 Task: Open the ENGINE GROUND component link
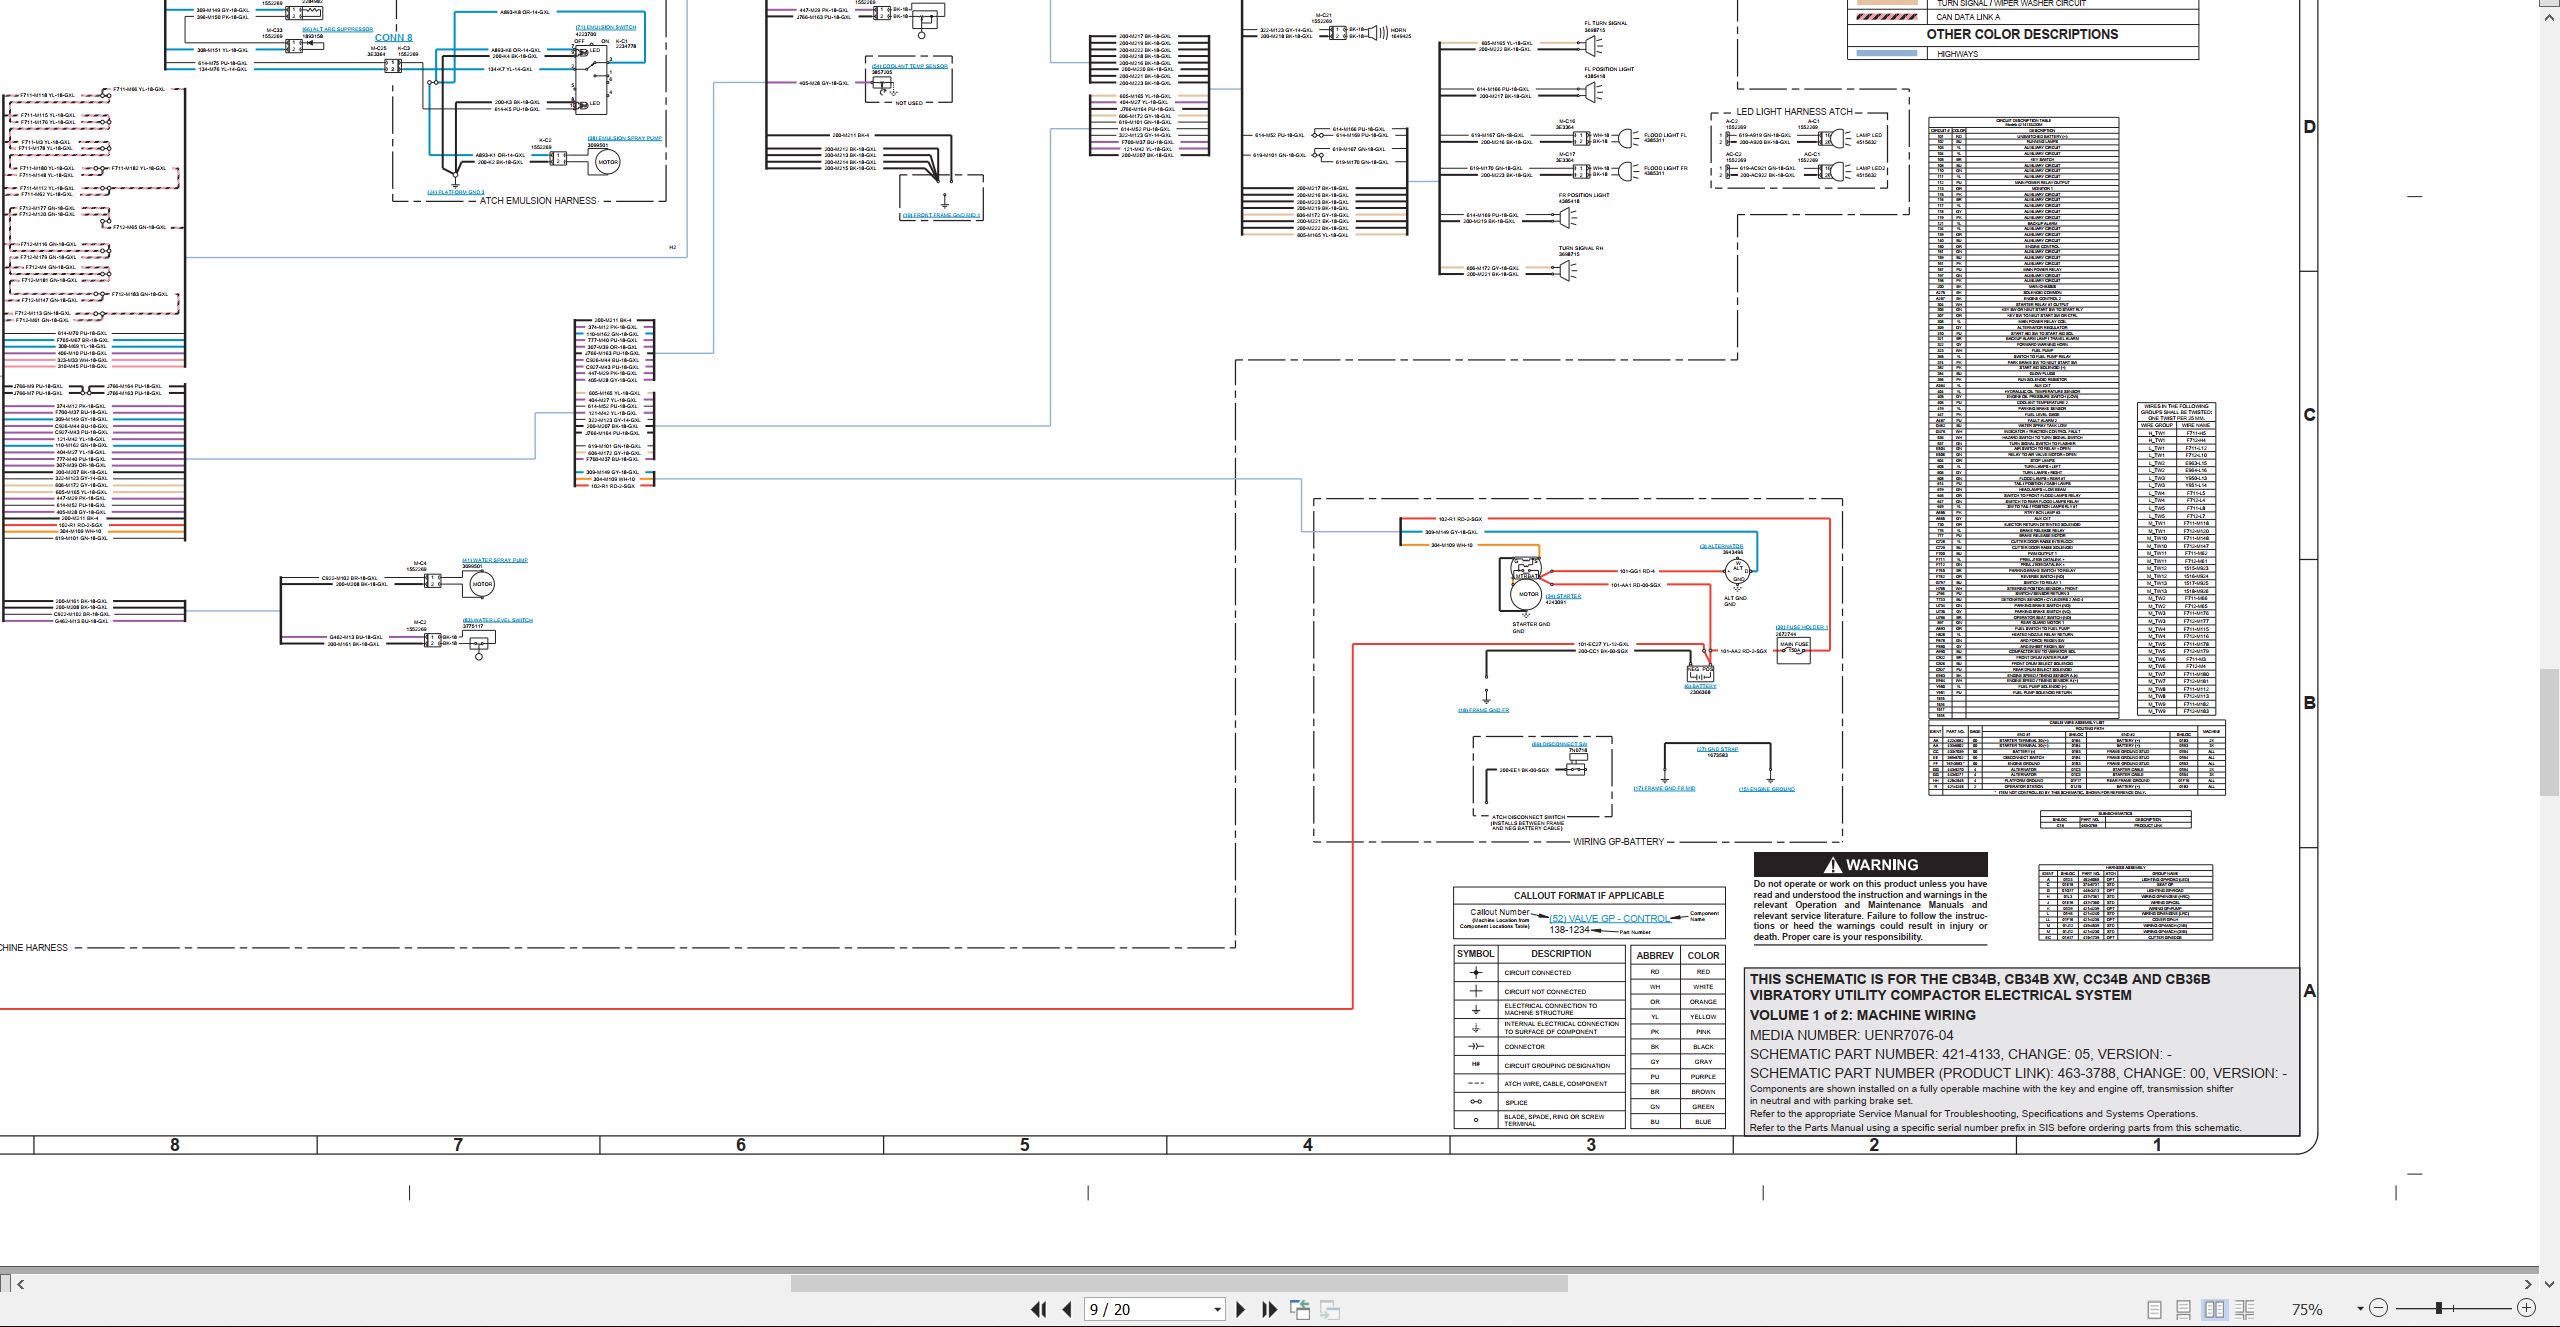click(x=1767, y=789)
